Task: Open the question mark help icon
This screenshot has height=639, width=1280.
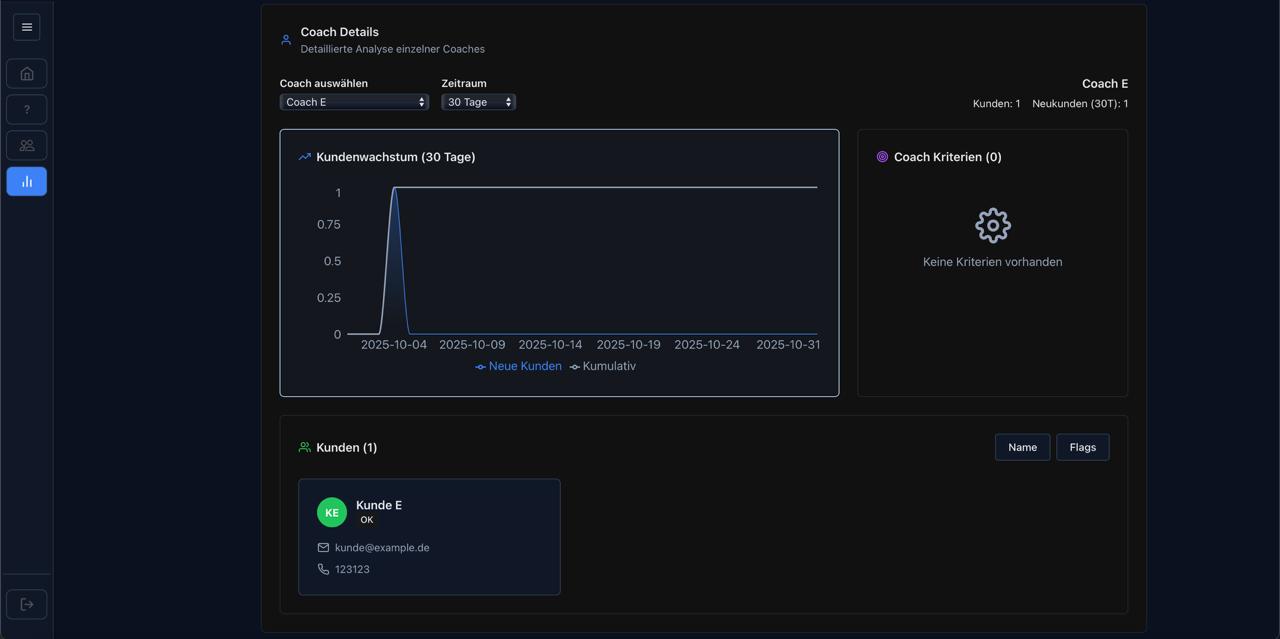Action: [x=27, y=110]
